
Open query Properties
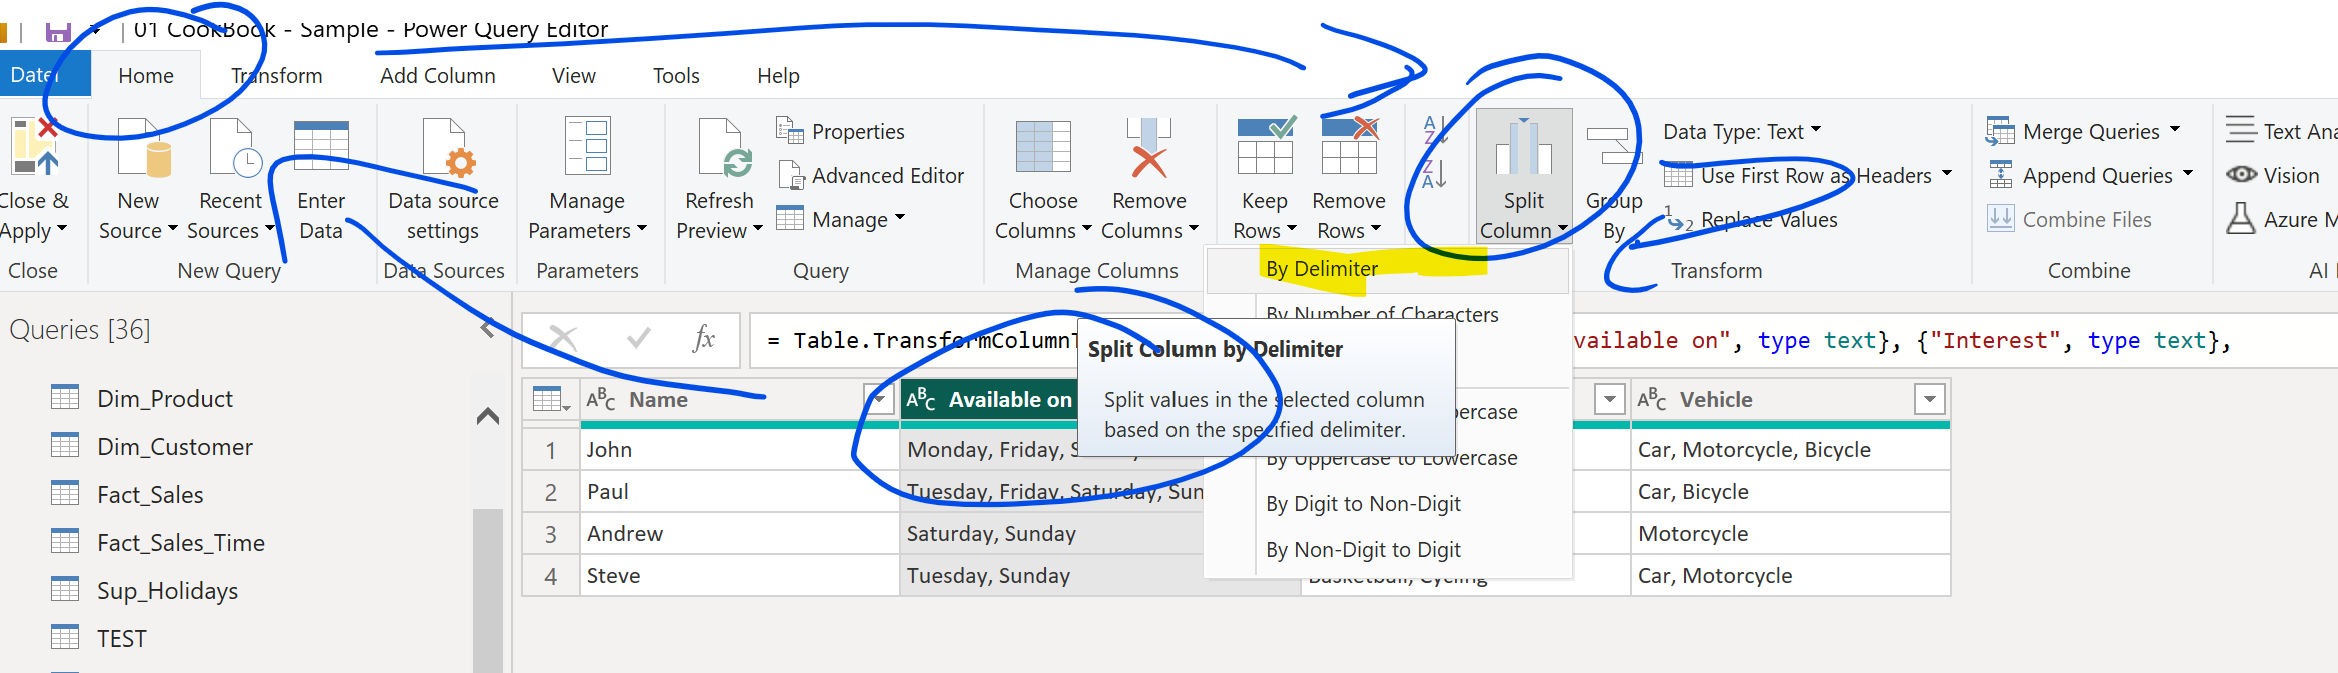(x=840, y=131)
